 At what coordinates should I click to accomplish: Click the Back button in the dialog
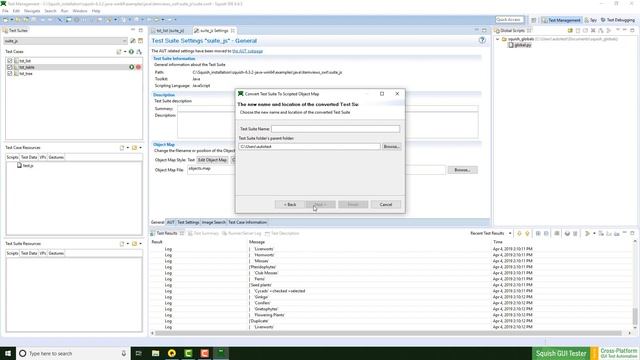(x=290, y=204)
